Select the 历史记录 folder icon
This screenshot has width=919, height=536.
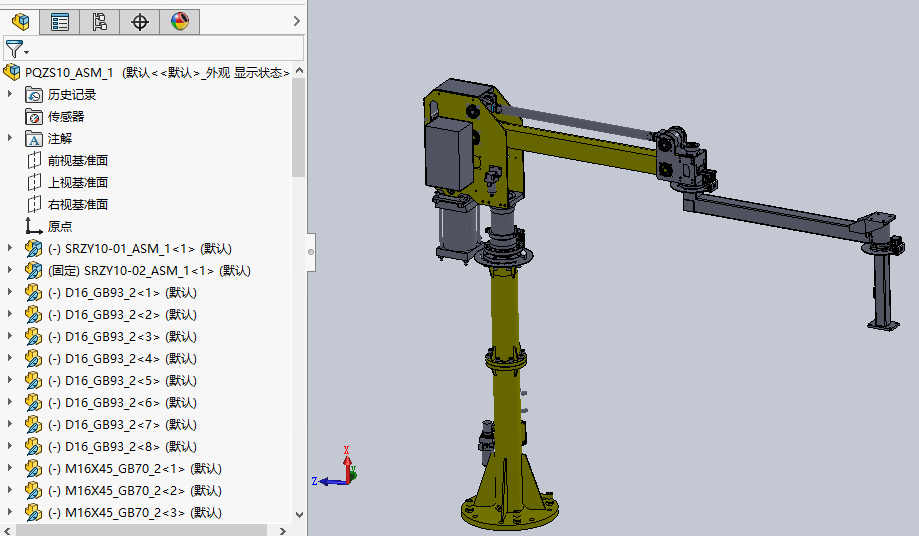click(x=34, y=94)
